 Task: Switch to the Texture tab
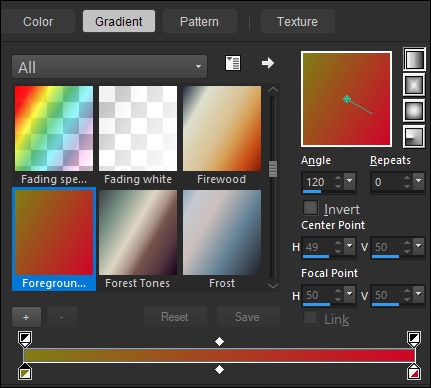coord(297,22)
